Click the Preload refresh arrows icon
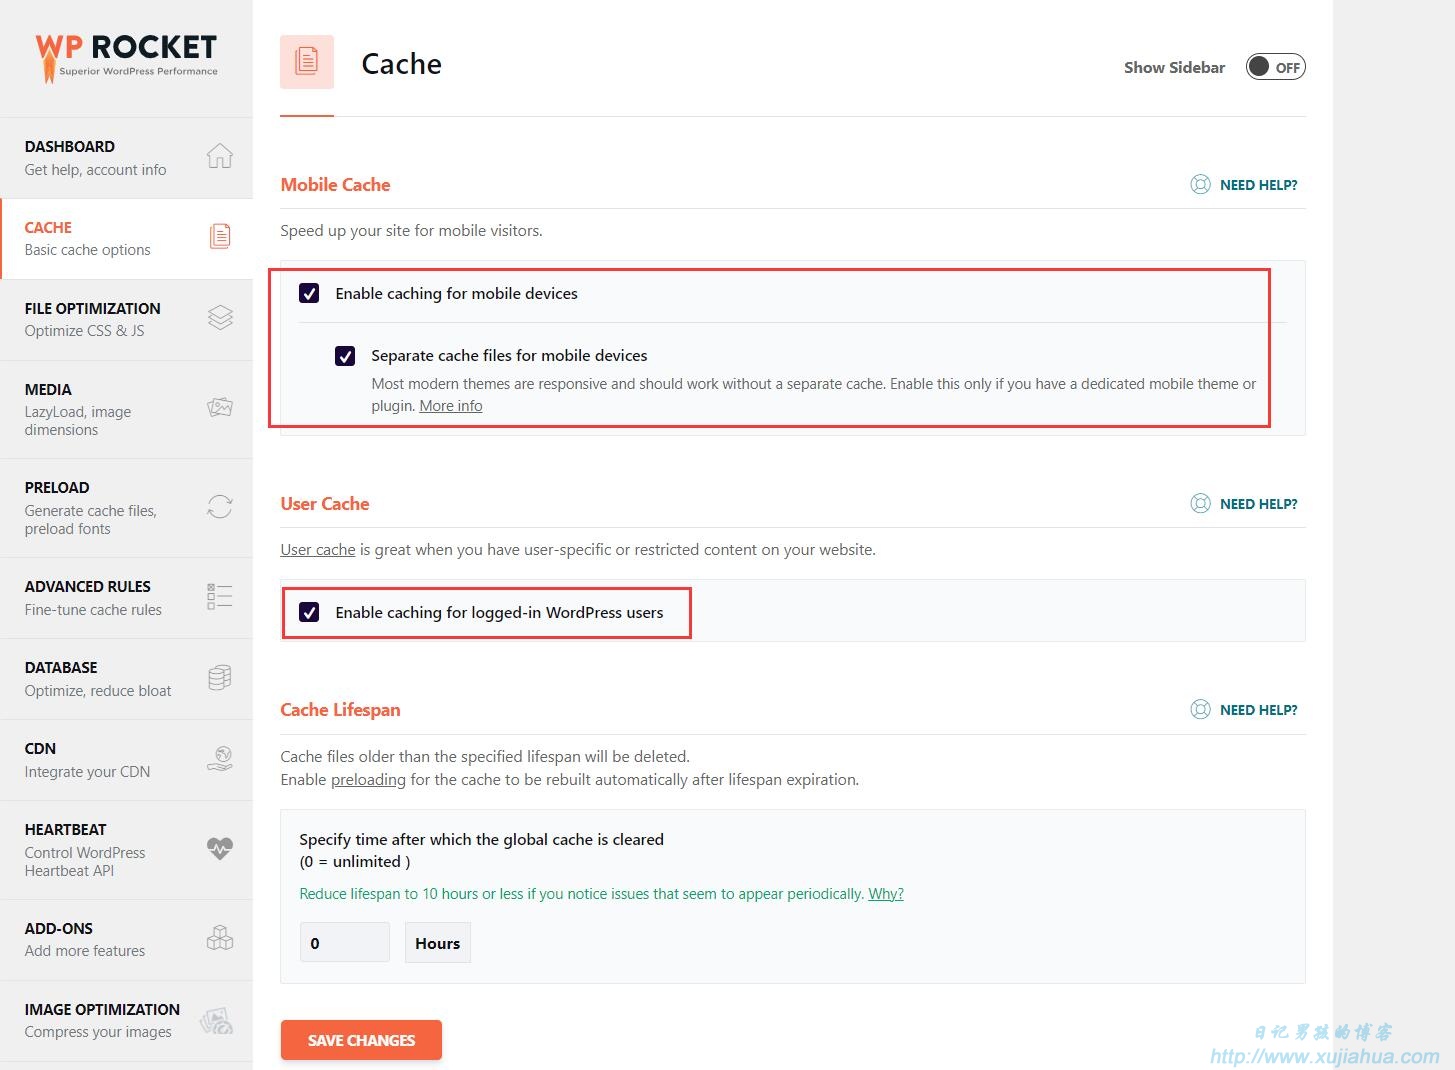 pos(220,506)
